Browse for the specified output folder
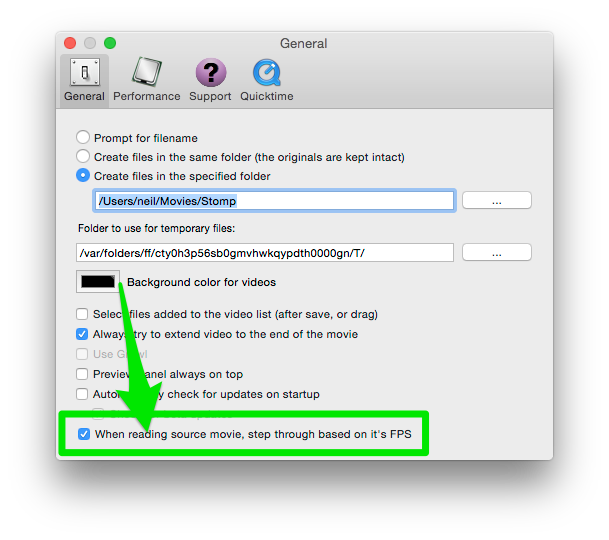The height and width of the screenshot is (540, 609). (x=497, y=200)
